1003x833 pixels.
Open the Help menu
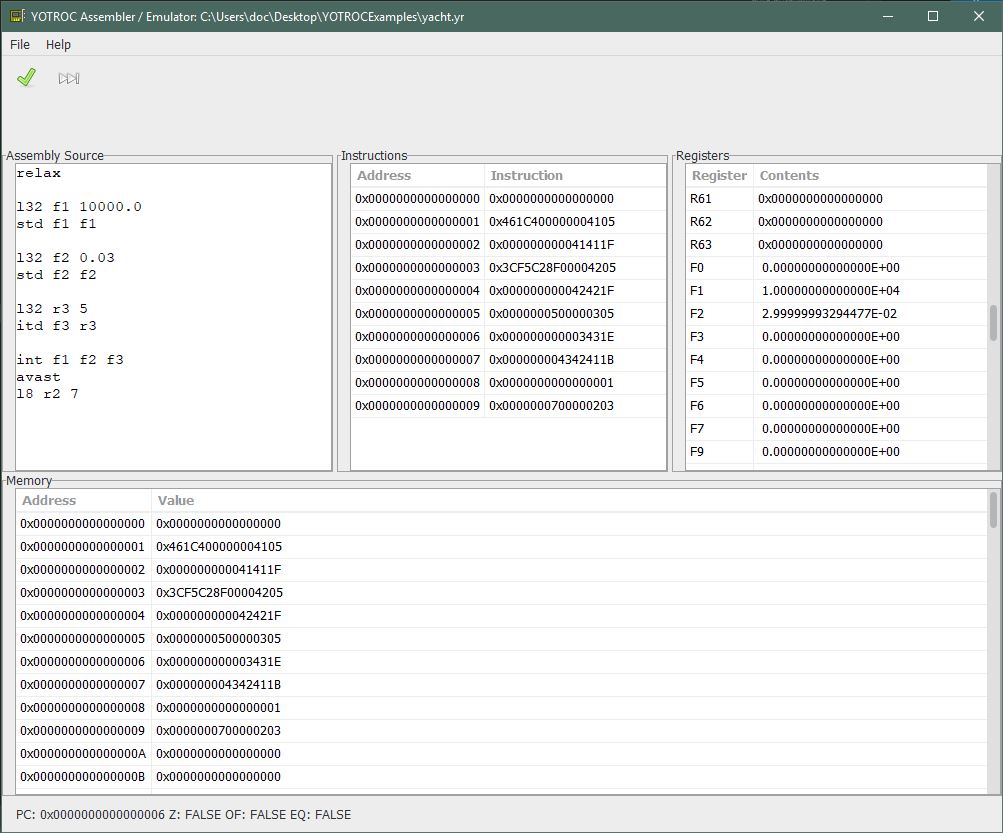[x=58, y=44]
